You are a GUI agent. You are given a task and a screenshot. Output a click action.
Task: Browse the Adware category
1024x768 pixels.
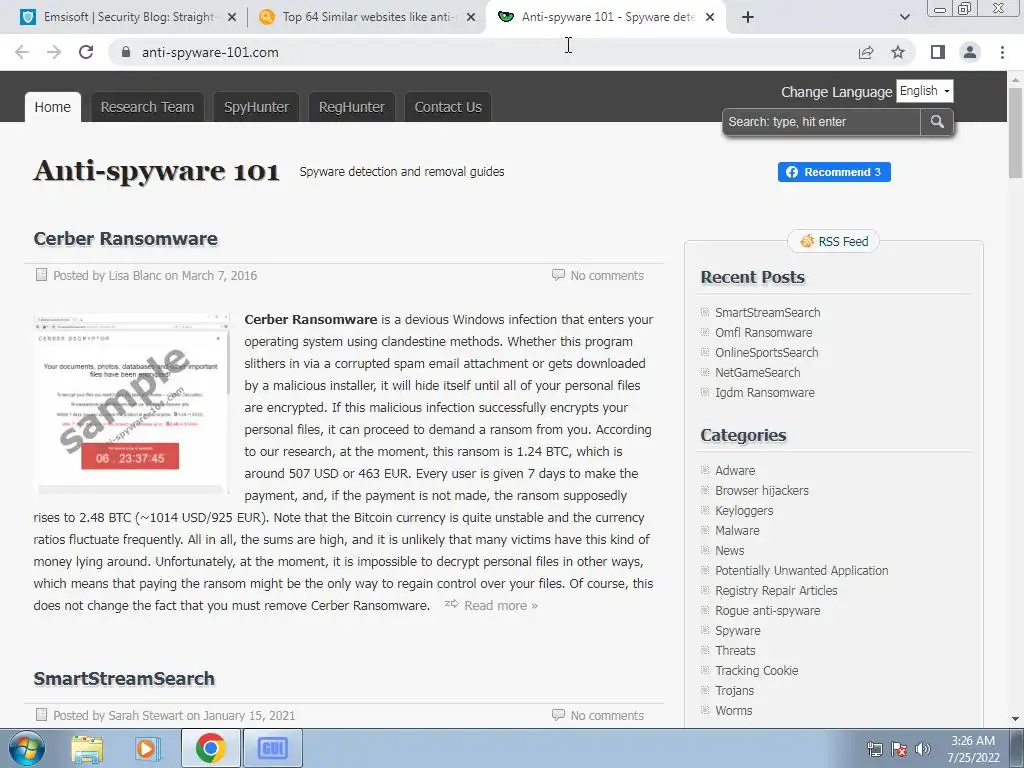pos(735,471)
